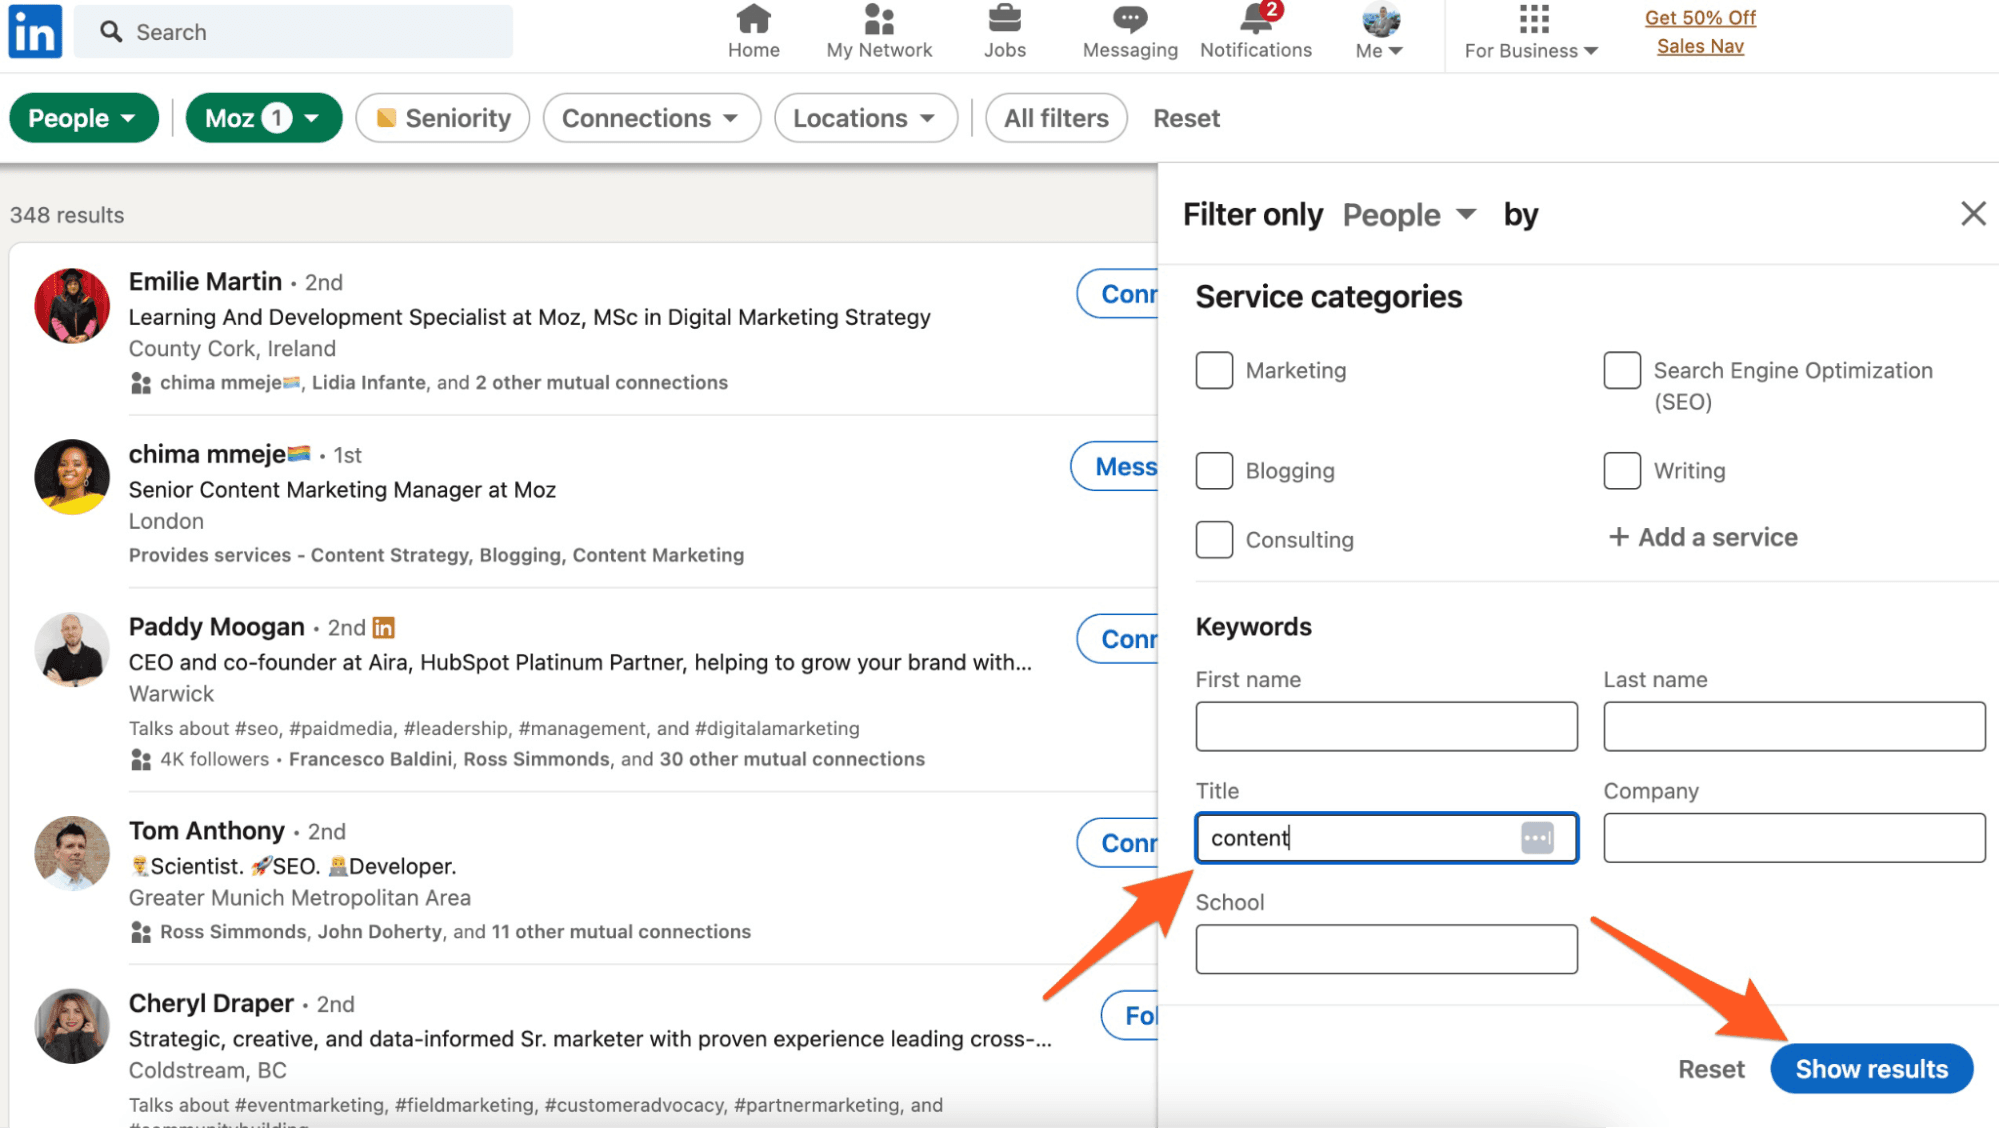1999x1129 pixels.
Task: Open the Connections filter dropdown
Action: (651, 118)
